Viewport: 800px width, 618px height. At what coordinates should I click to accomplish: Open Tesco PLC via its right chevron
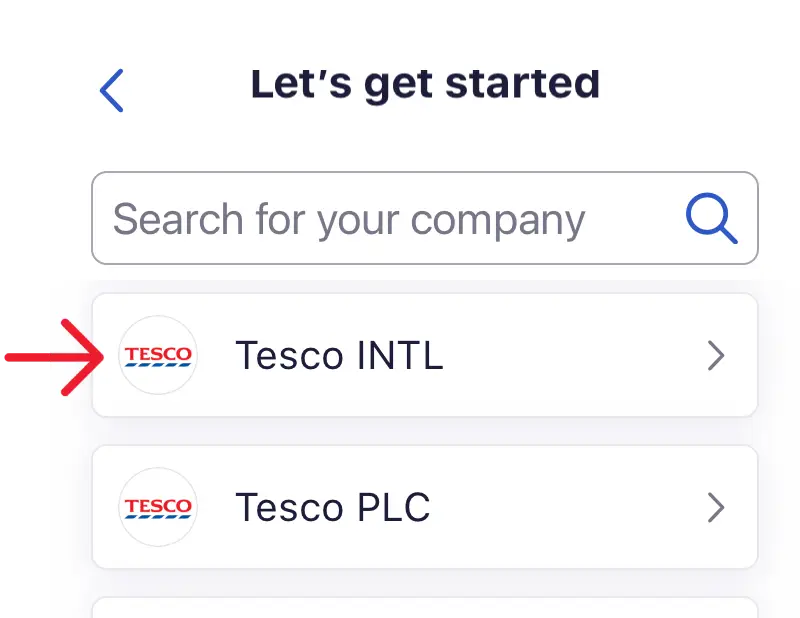point(715,508)
